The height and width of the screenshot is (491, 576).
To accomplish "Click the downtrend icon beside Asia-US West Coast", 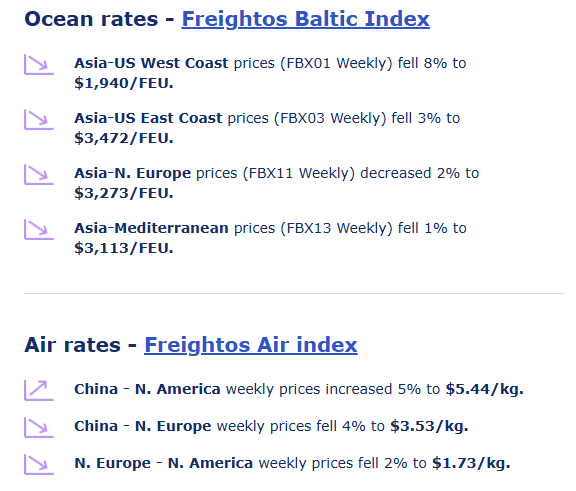I will [x=39, y=65].
